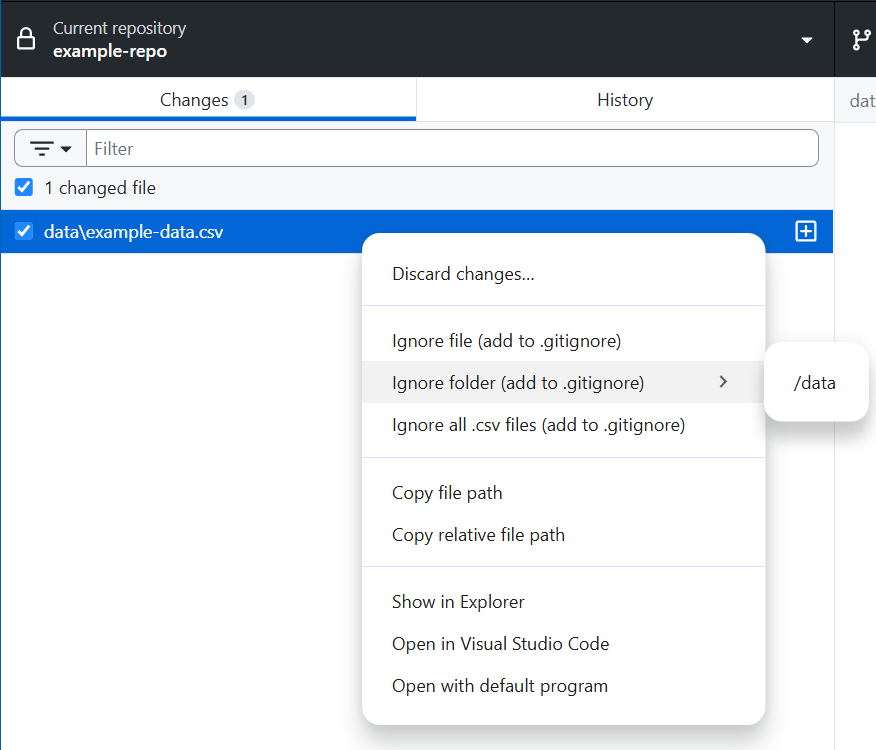Uncheck data\example-data.csv file checkbox

[24, 231]
